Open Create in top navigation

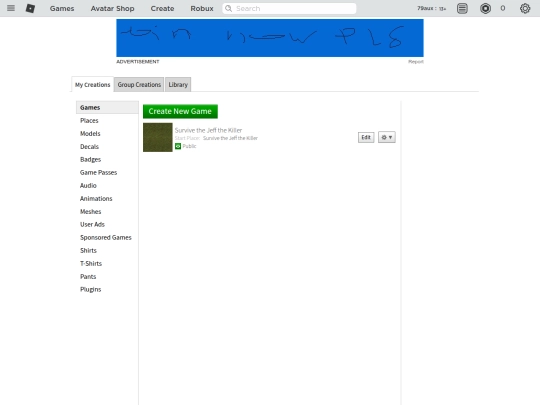pos(162,8)
